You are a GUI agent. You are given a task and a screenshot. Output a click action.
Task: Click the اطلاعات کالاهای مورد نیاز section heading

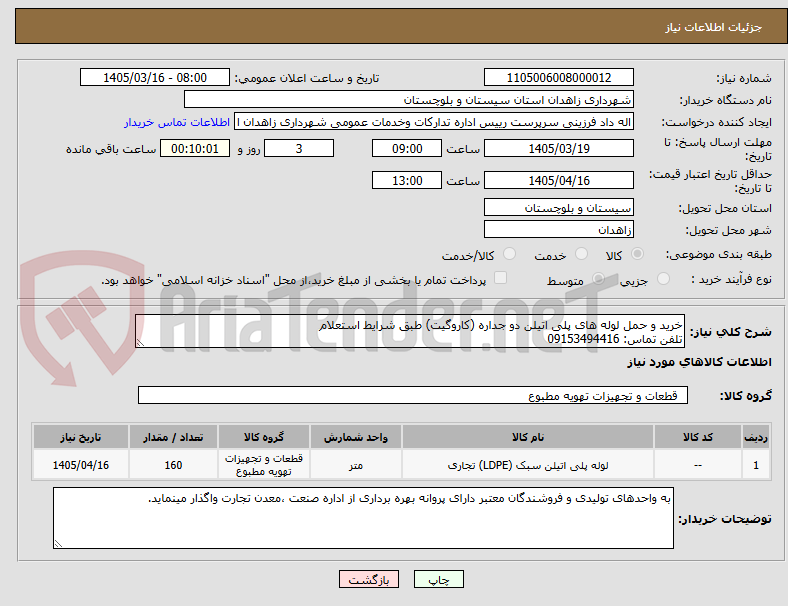pos(699,362)
